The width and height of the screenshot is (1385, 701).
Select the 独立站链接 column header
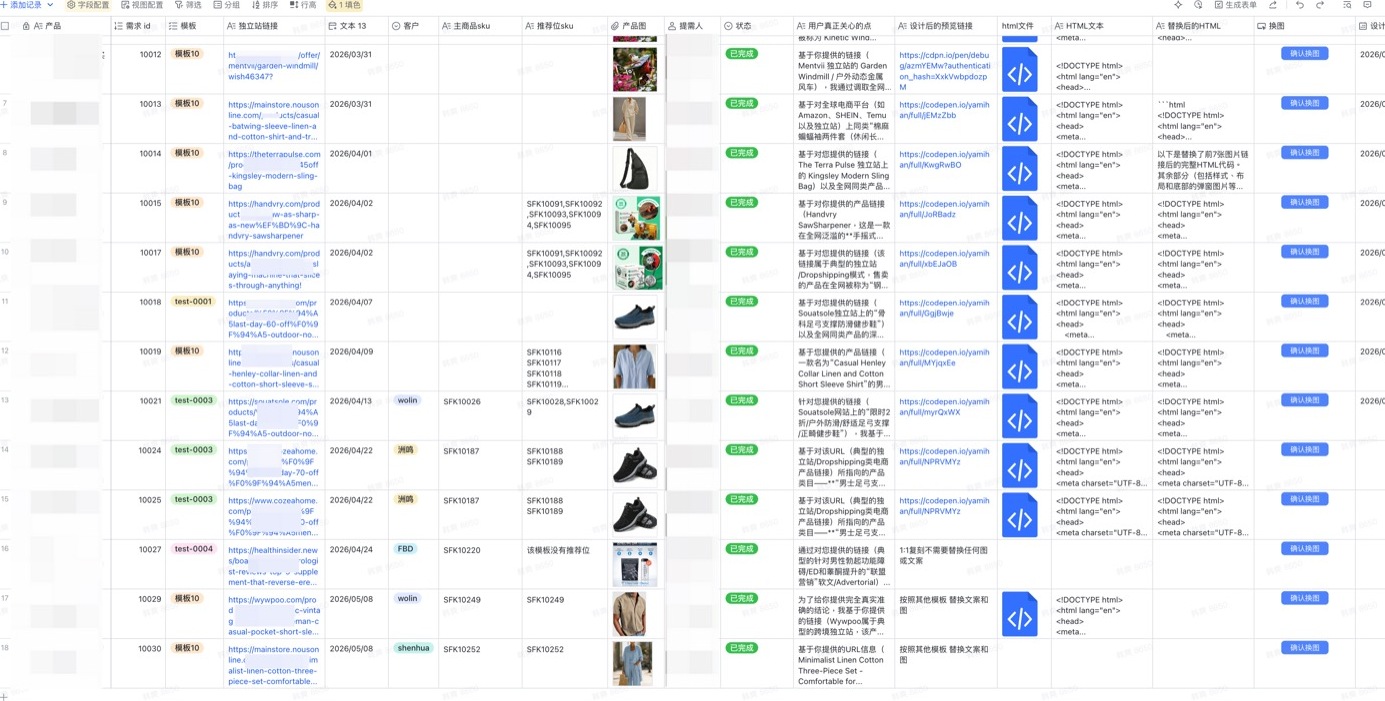click(x=274, y=26)
